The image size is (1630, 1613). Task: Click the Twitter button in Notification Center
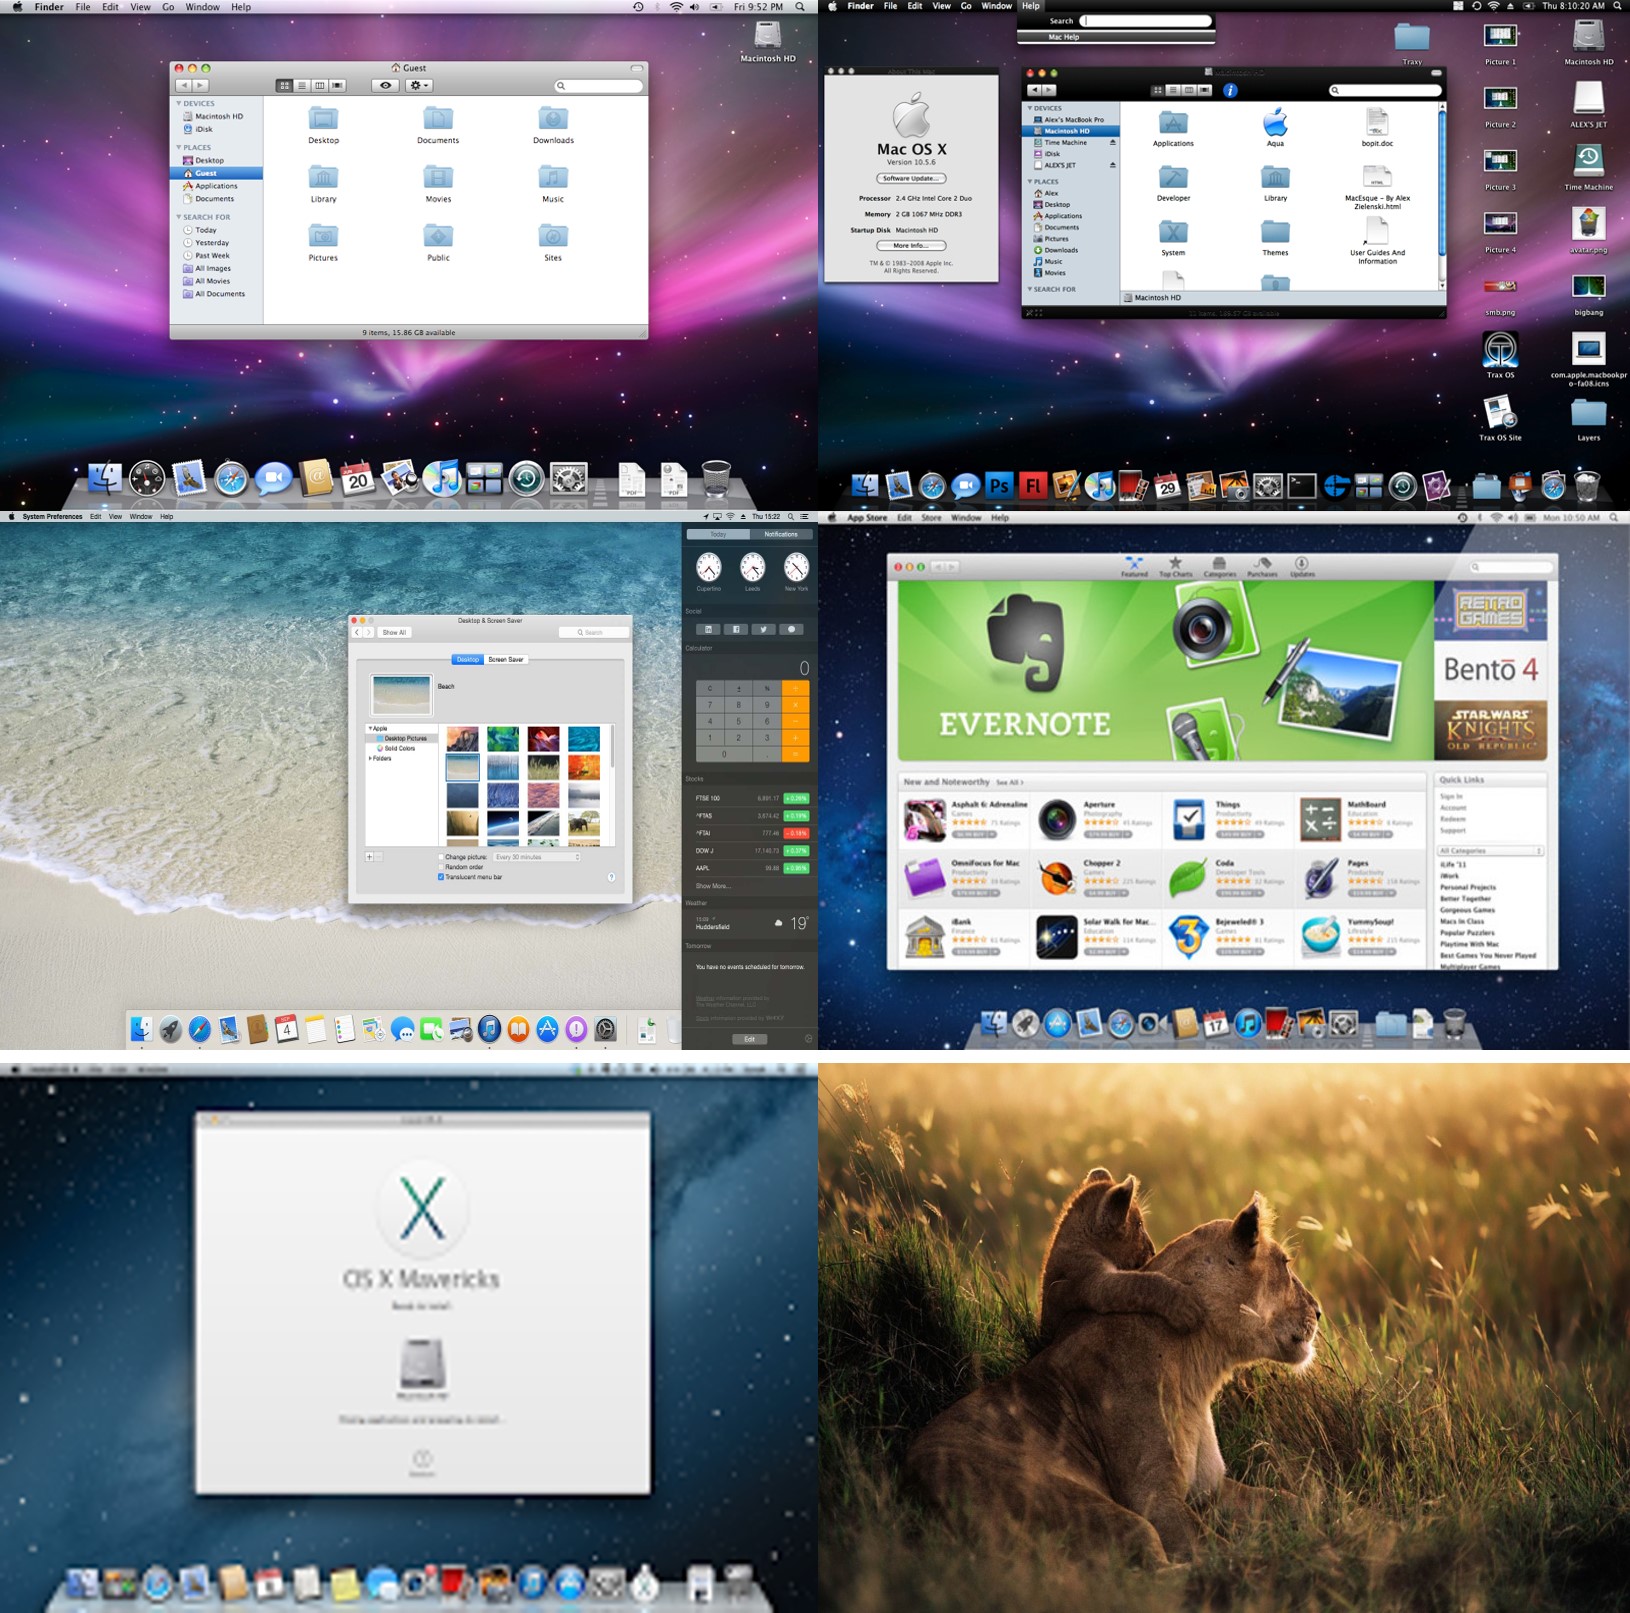(763, 629)
